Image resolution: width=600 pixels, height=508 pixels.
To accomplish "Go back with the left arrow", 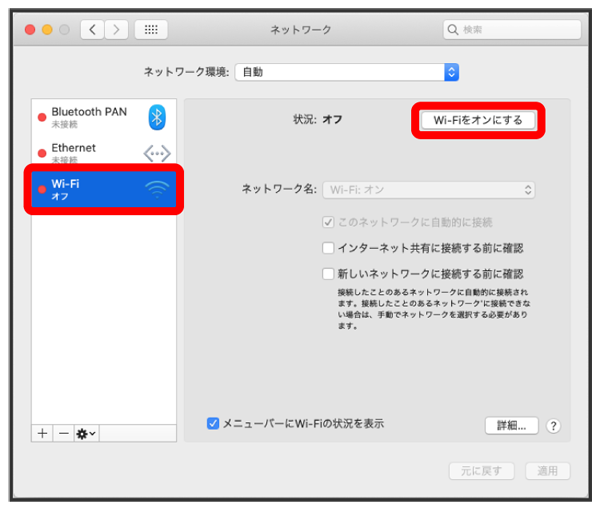I will [94, 30].
